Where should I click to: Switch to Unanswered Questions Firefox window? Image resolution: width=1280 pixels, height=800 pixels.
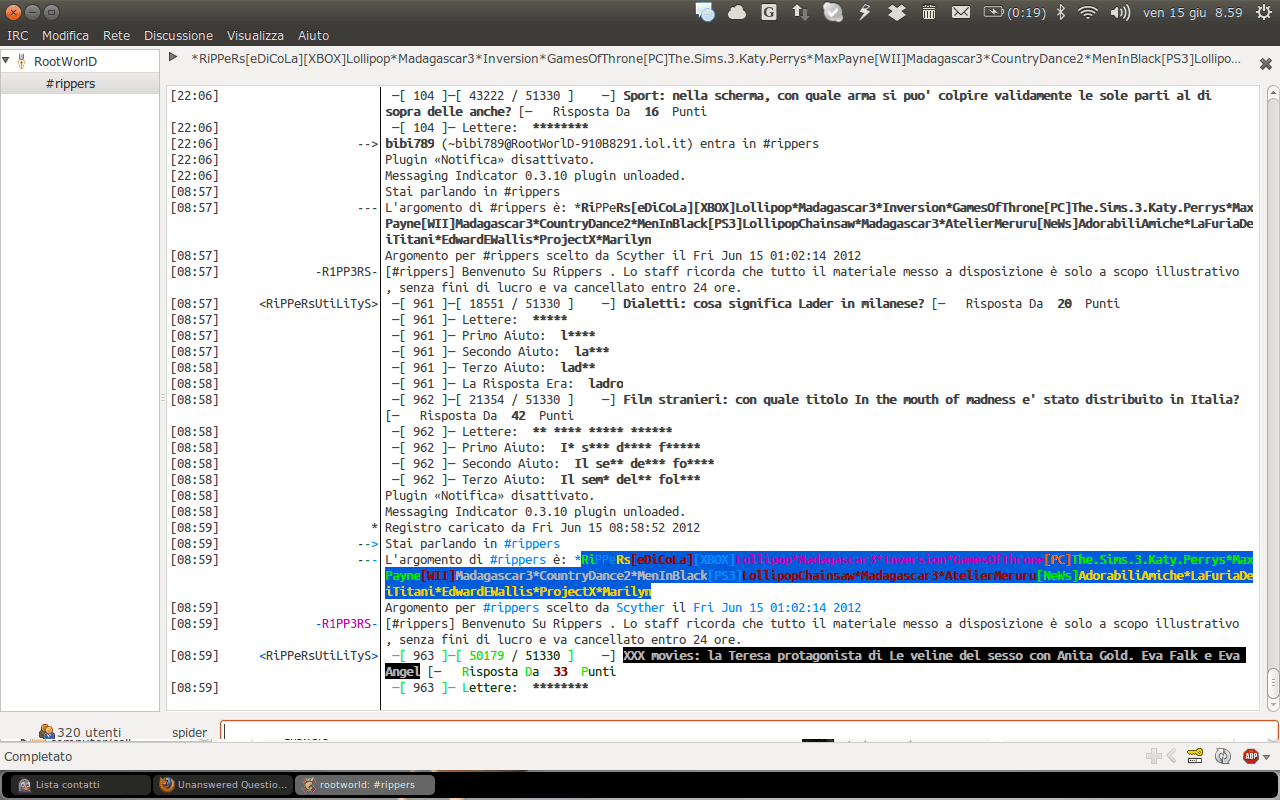[223, 785]
